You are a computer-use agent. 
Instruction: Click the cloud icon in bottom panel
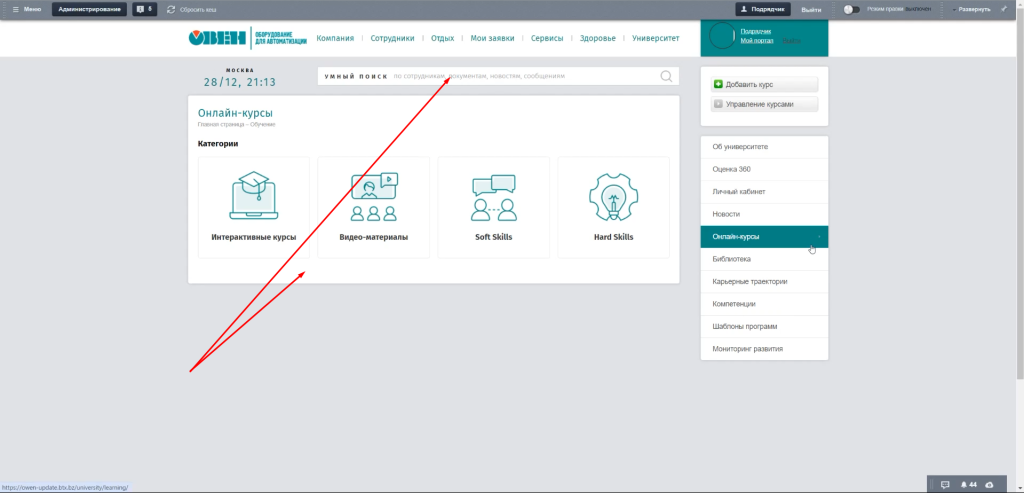click(x=989, y=484)
